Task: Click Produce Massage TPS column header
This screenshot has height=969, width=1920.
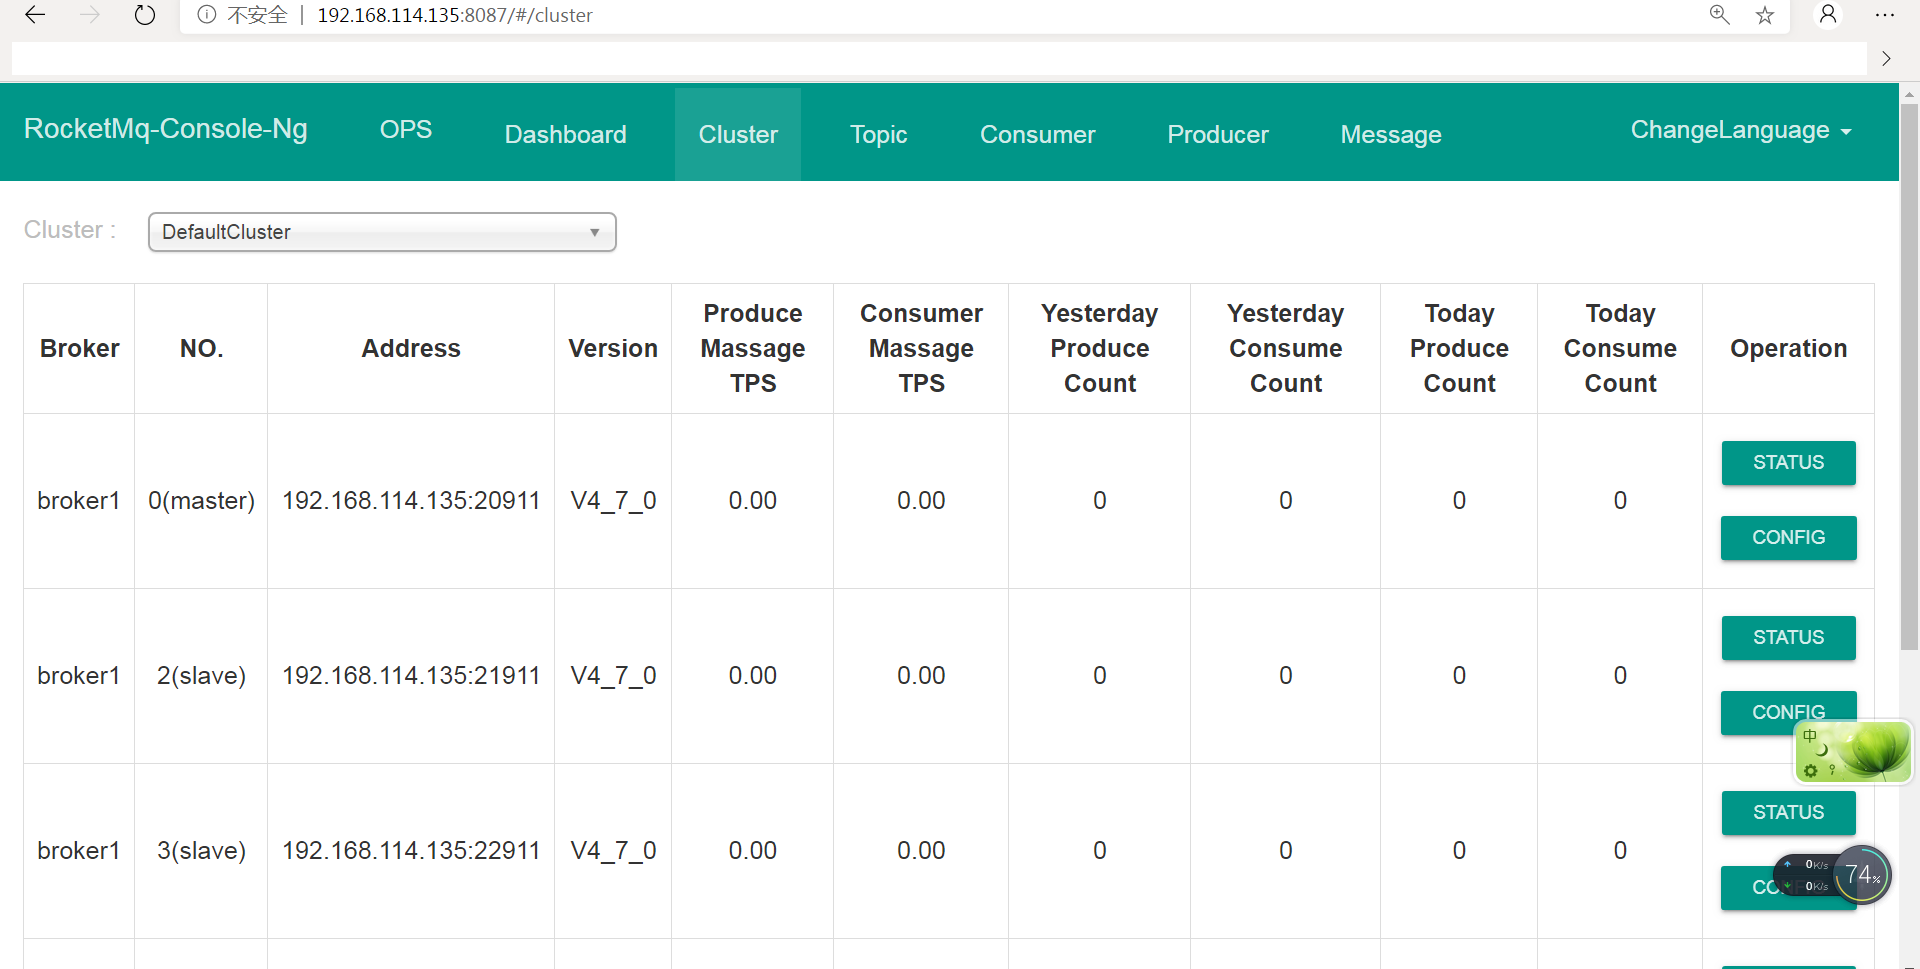Action: click(753, 348)
